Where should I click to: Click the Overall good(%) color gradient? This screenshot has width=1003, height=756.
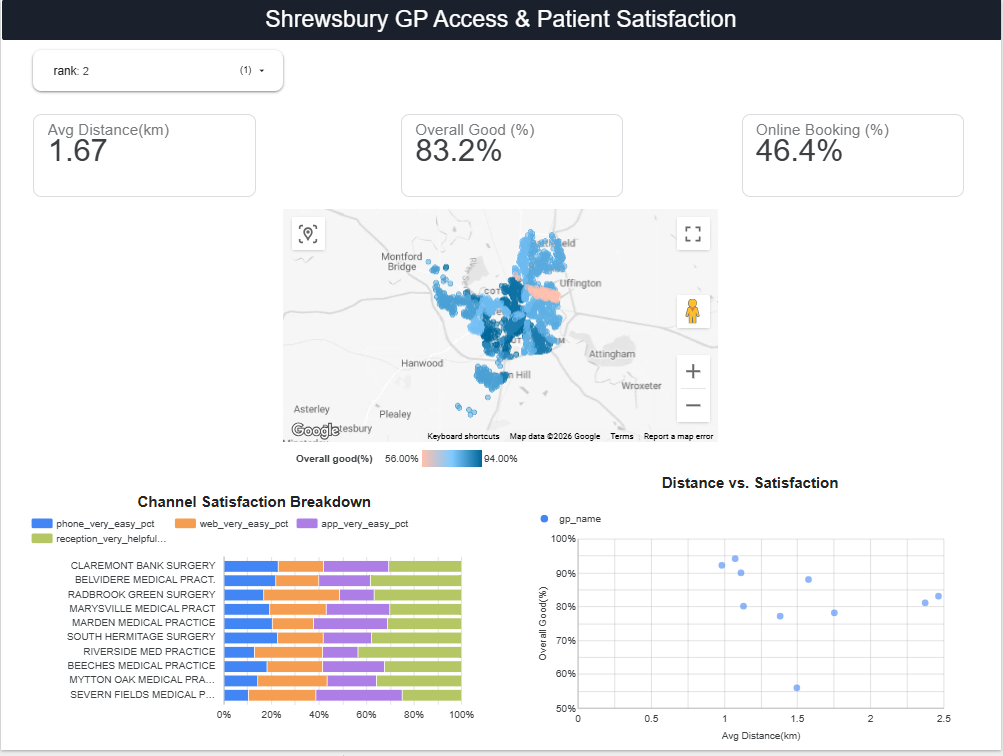(x=452, y=459)
